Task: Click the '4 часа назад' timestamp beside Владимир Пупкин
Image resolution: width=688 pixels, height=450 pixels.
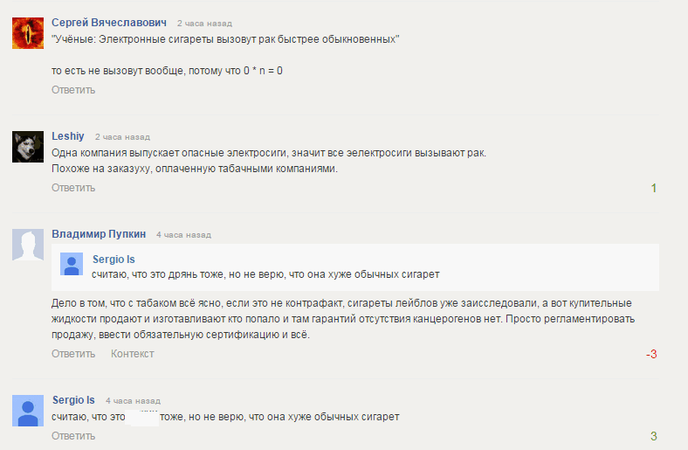Action: click(183, 235)
